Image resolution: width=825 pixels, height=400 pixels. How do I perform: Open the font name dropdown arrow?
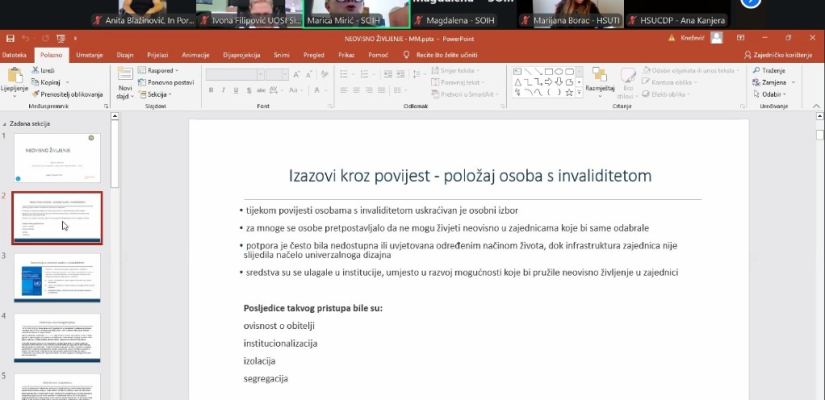coord(260,75)
